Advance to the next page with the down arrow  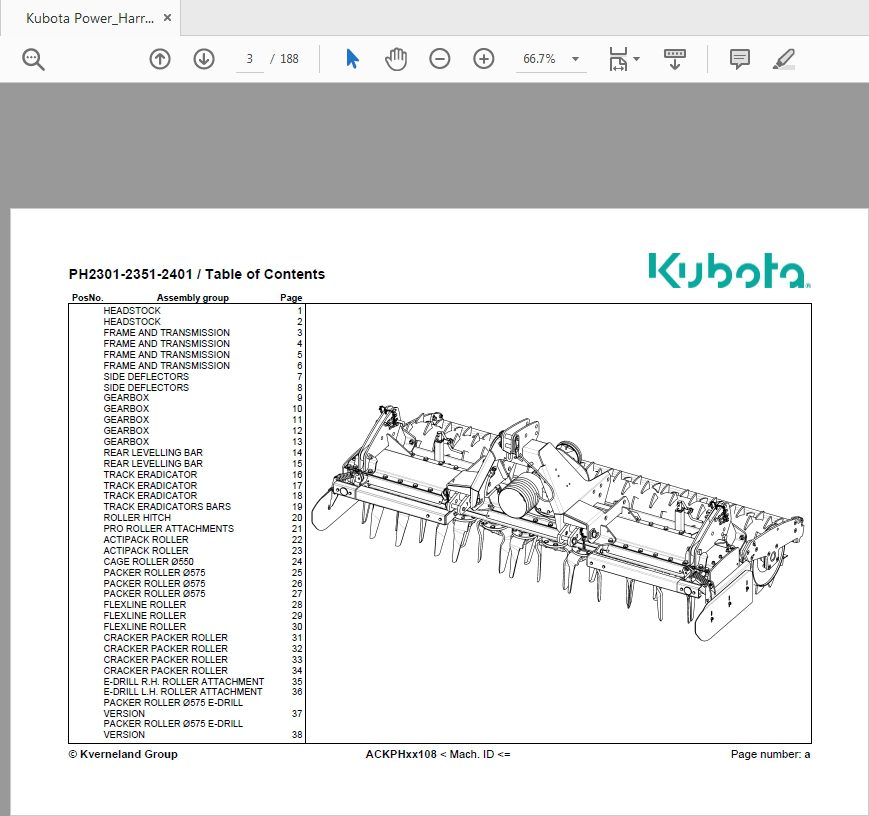(x=204, y=59)
